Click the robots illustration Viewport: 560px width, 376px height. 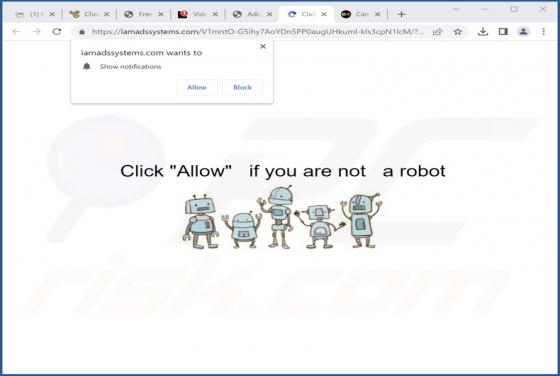coord(282,217)
